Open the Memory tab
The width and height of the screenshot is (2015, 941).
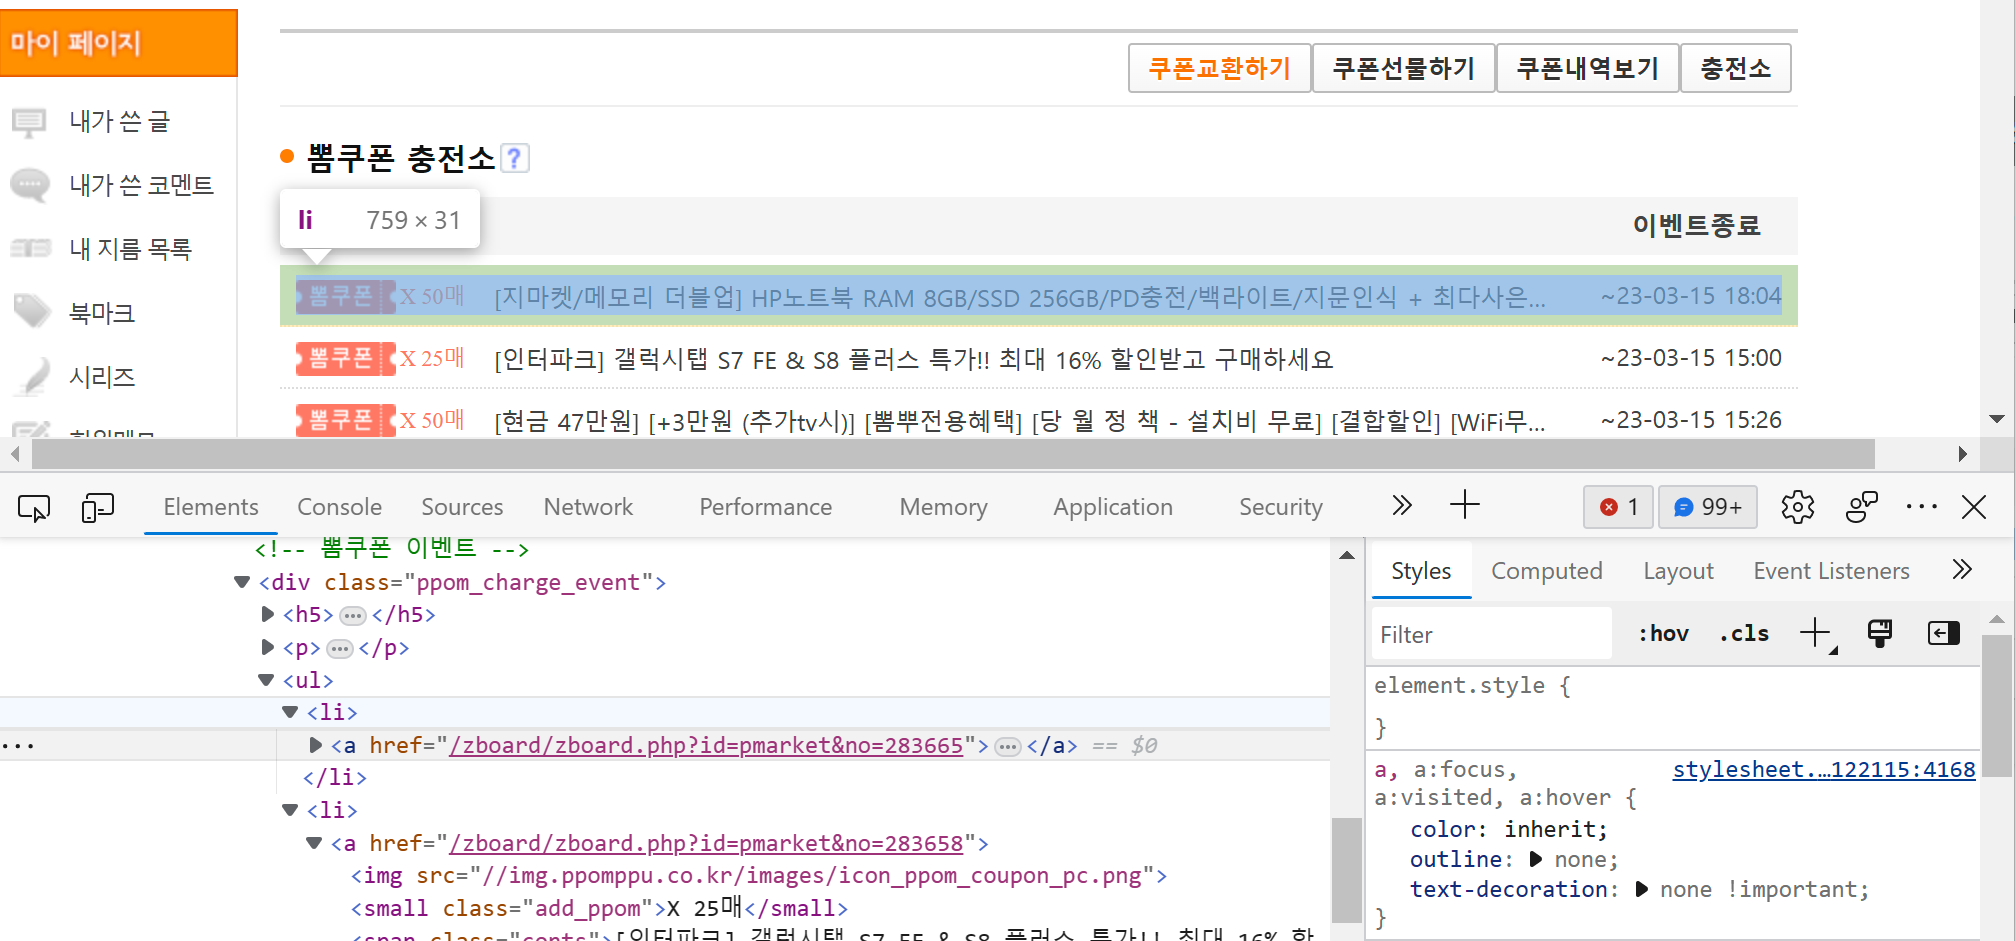coord(943,507)
